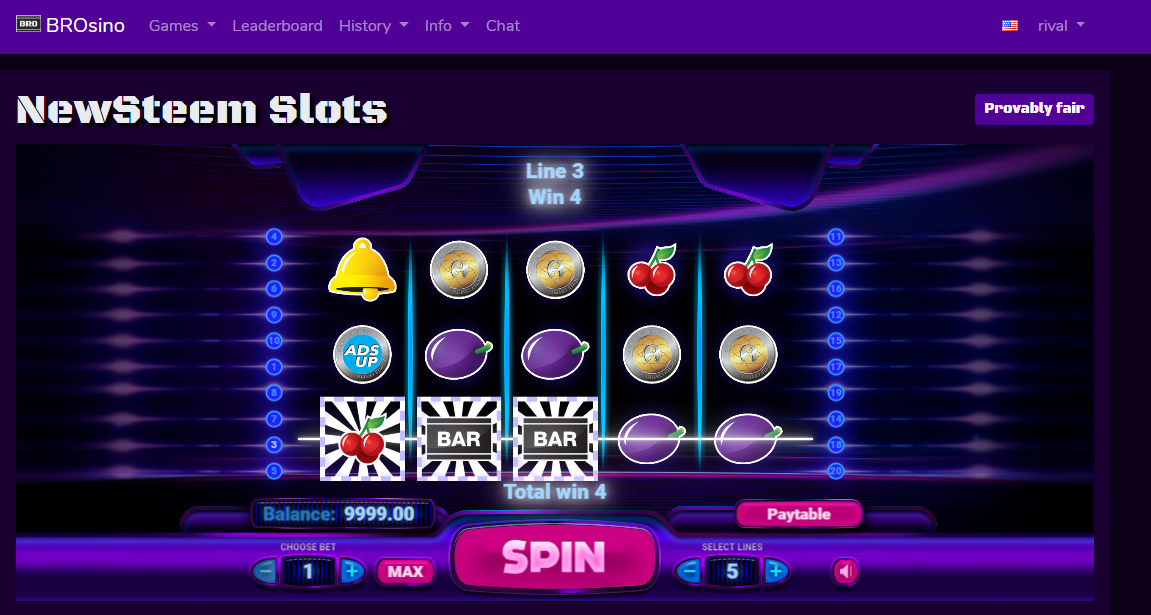Increase bet with the plus button
The height and width of the screenshot is (615, 1151).
click(x=352, y=571)
